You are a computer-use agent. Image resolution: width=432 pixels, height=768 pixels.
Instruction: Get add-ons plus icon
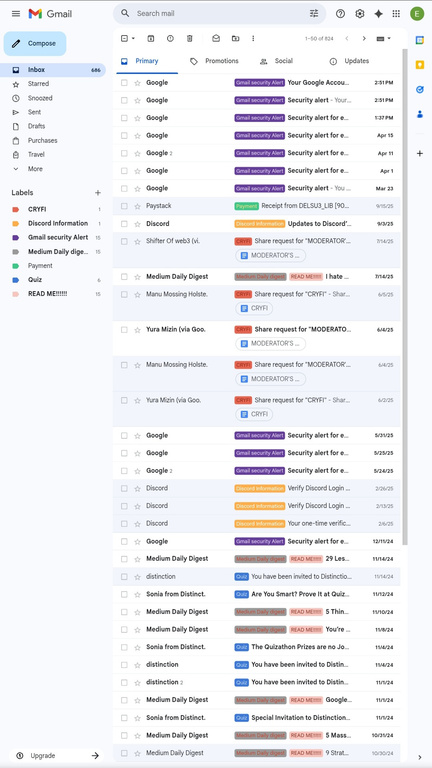point(420,153)
